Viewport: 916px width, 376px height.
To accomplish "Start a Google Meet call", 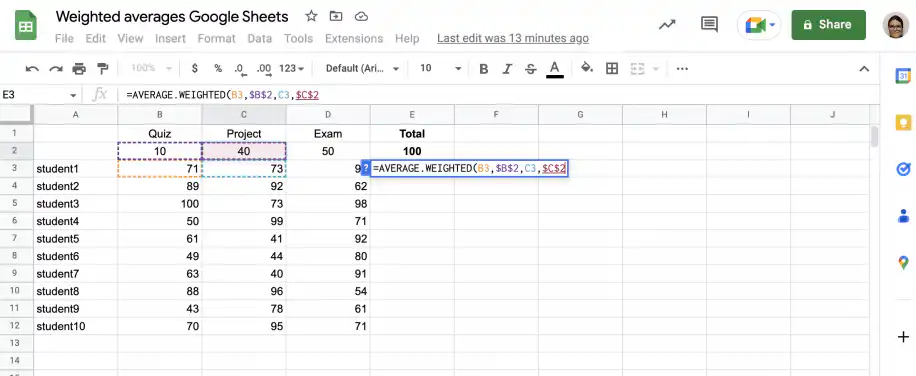I will click(755, 25).
